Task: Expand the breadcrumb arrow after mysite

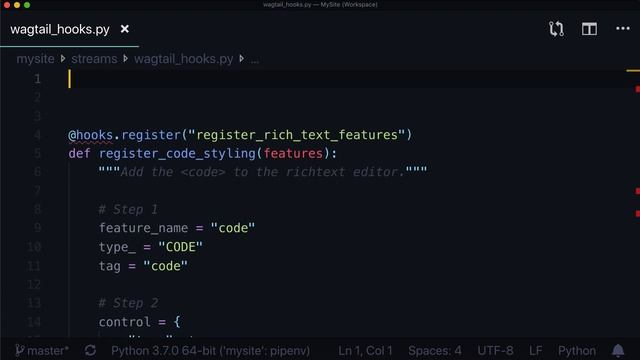Action: tap(63, 59)
